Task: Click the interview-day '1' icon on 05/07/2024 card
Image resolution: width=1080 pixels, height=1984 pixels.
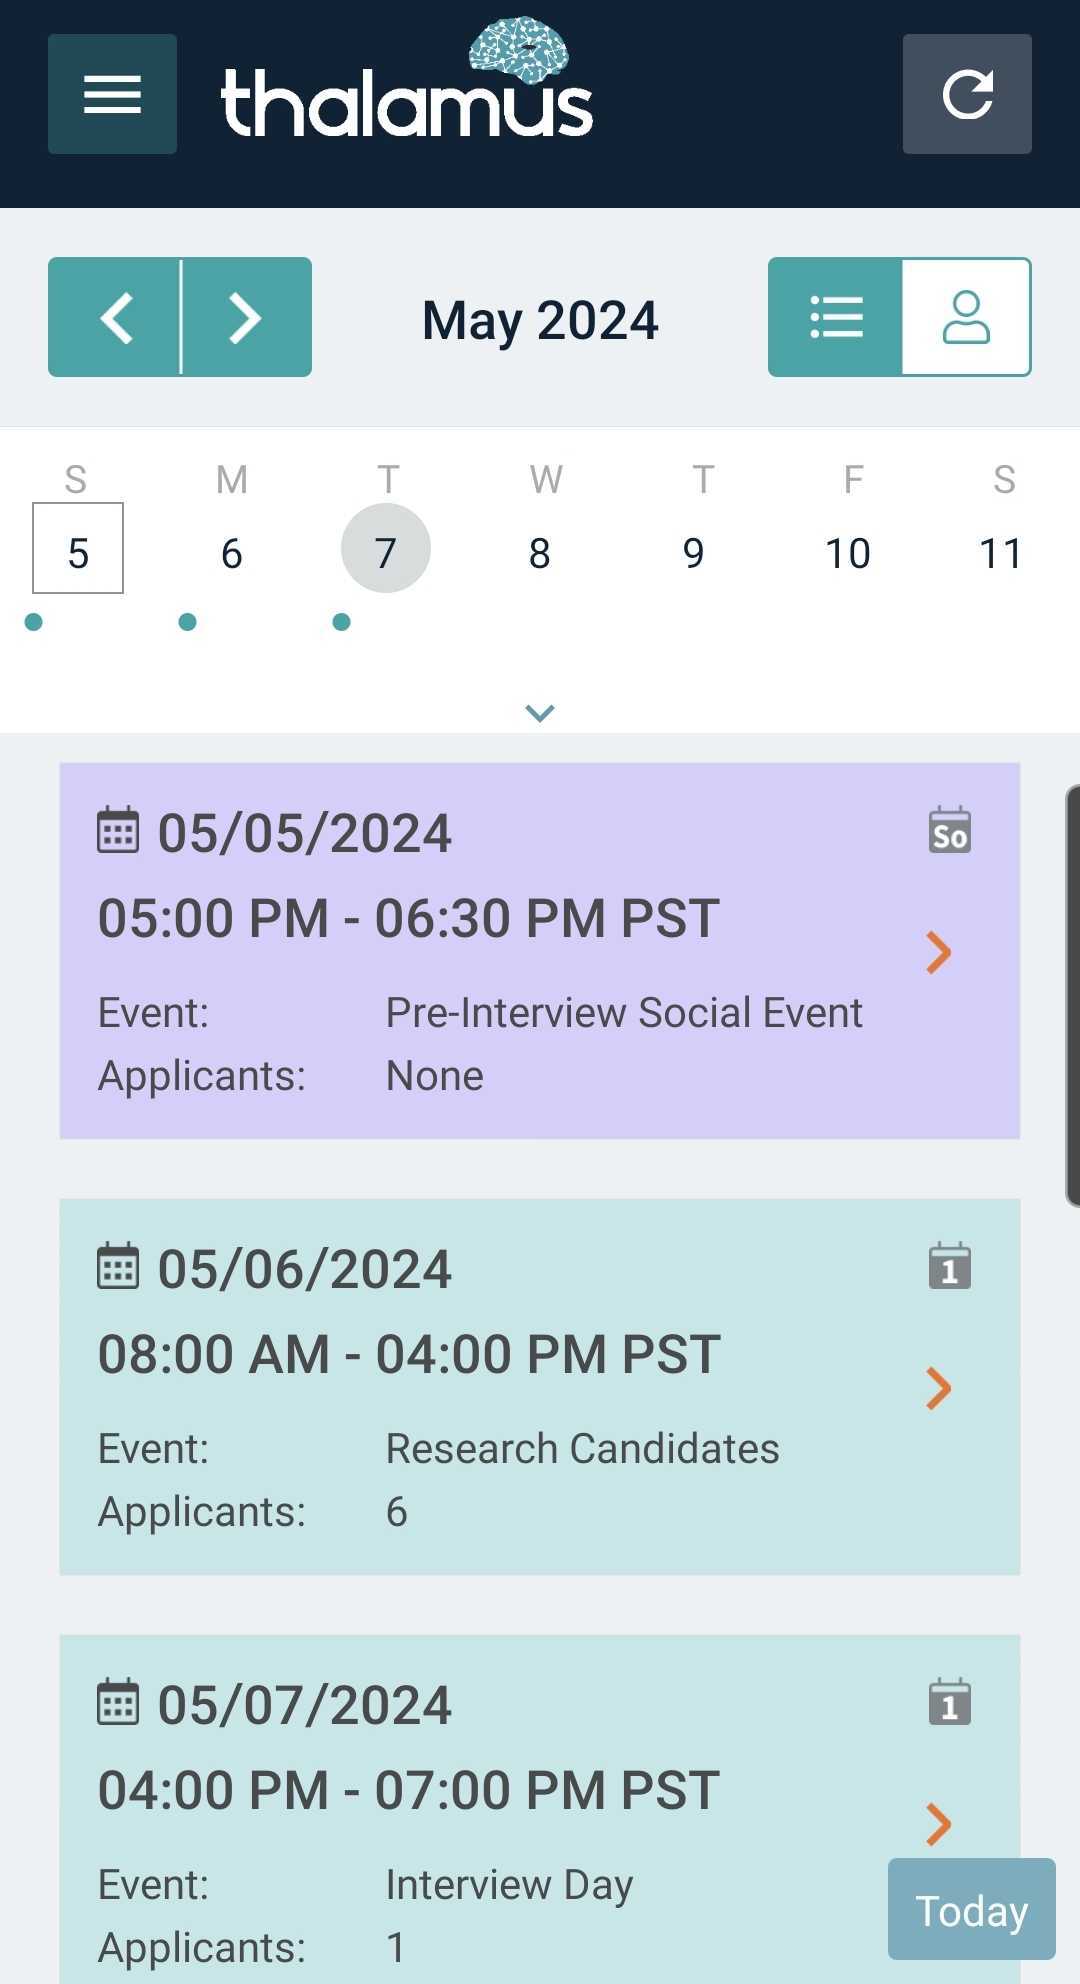Action: coord(949,1702)
